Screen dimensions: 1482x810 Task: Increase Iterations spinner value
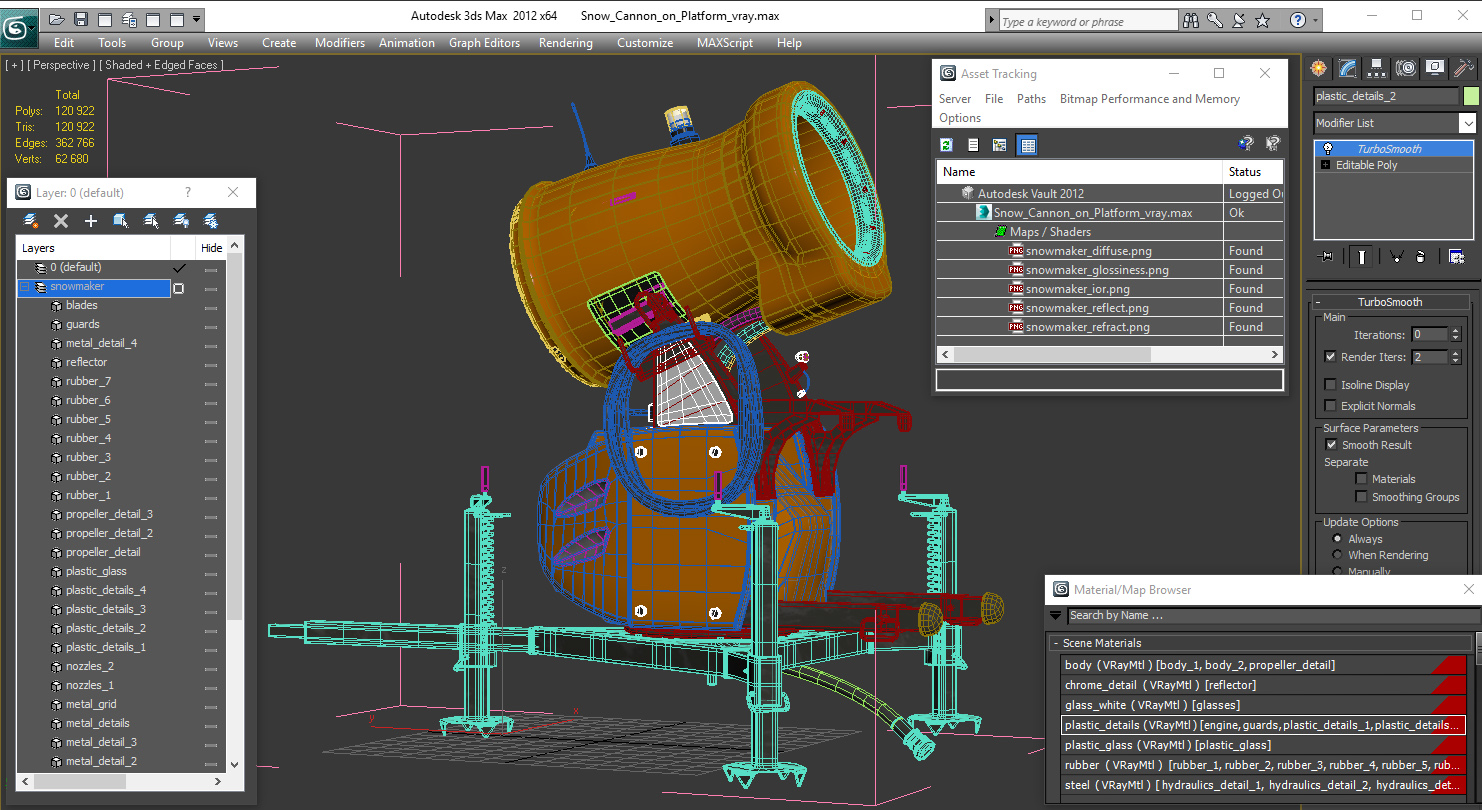coord(1455,331)
